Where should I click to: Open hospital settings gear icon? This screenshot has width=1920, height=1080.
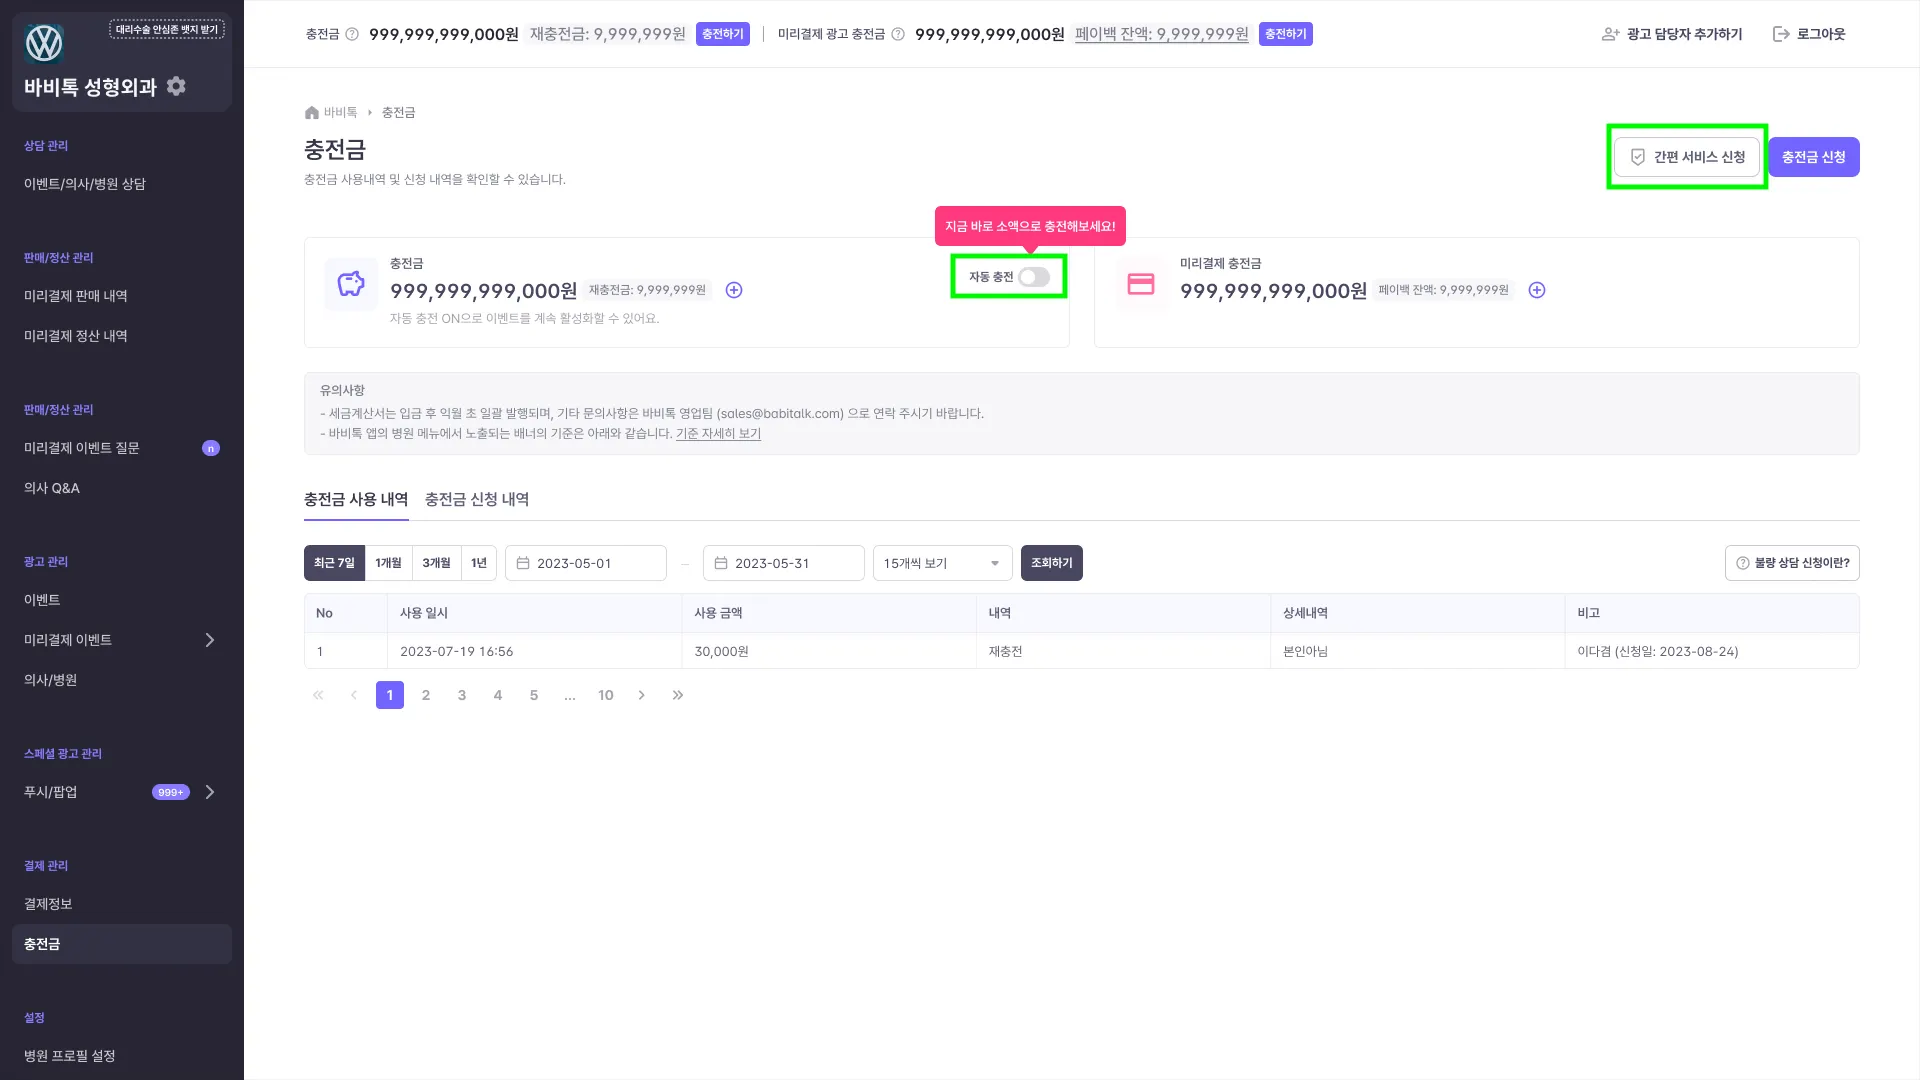click(177, 86)
